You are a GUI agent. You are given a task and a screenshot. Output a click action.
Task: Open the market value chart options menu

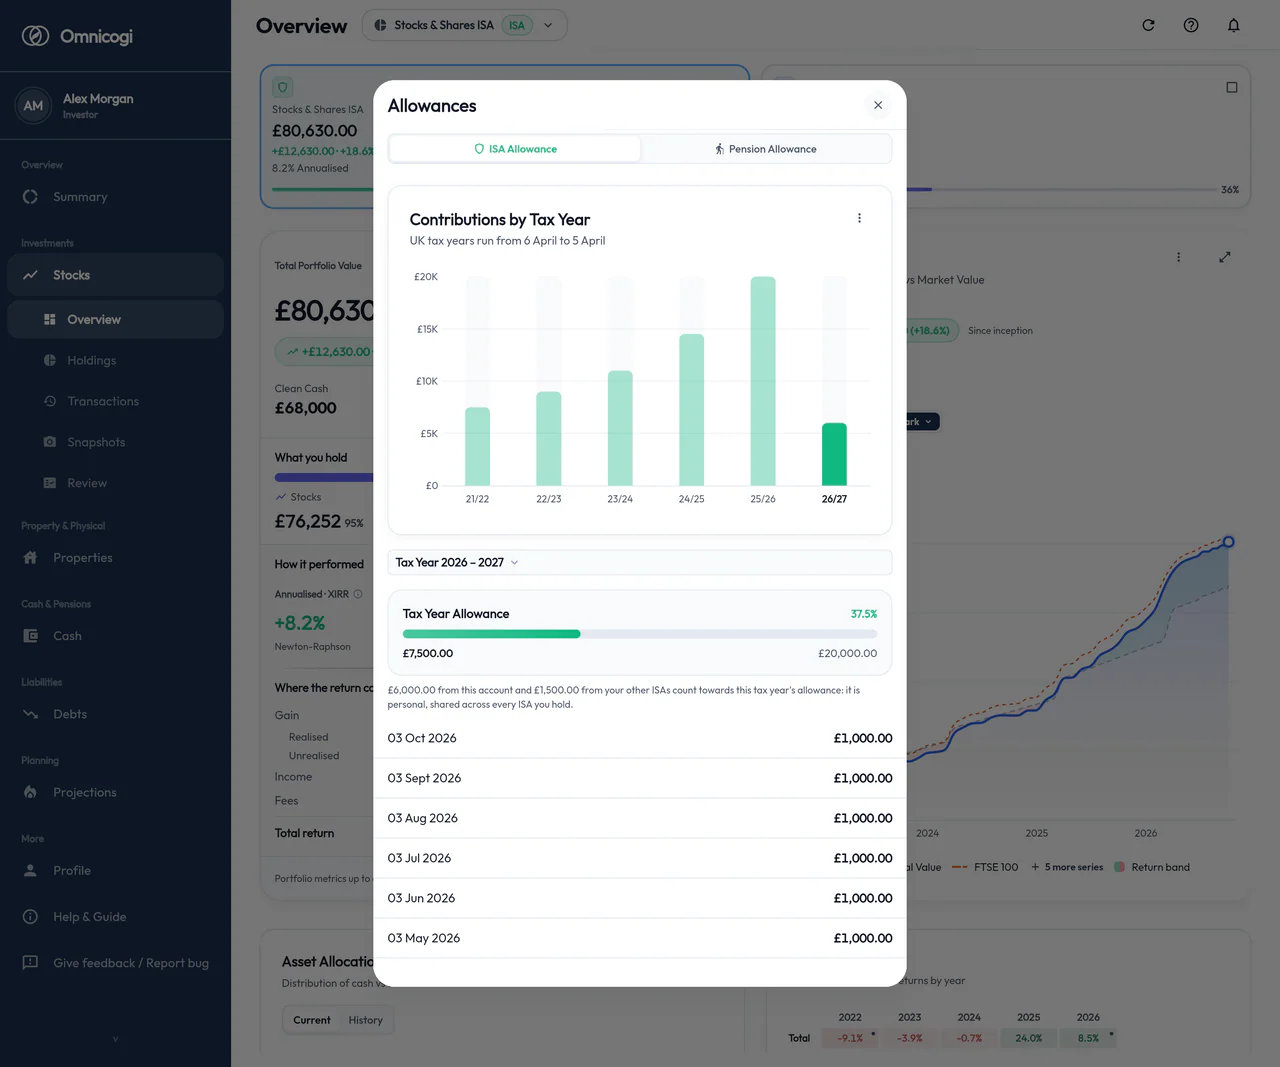(x=1179, y=257)
